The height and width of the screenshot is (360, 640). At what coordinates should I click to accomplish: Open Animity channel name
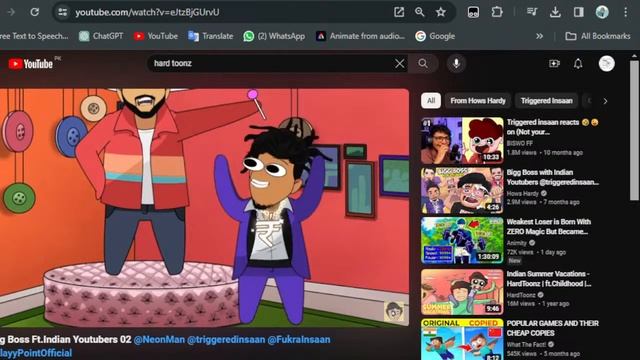(x=517, y=243)
